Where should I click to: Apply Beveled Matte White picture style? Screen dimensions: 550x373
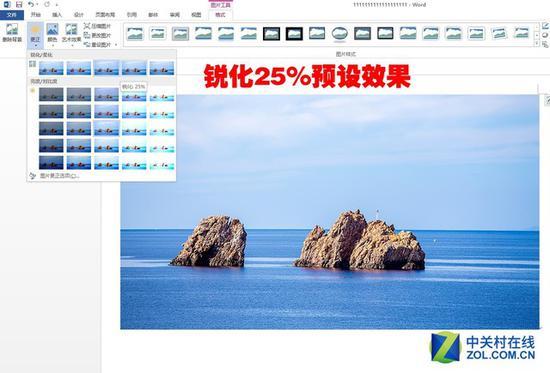coord(158,34)
